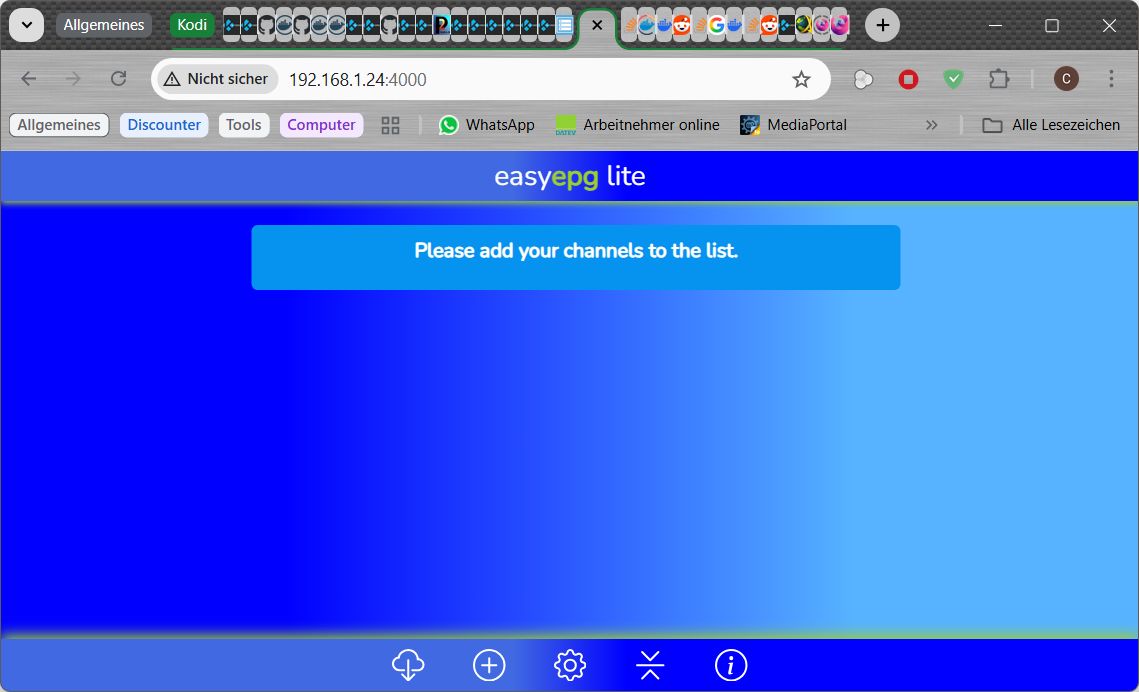
Task: Open the Allgemeines tab group
Action: pyautogui.click(x=104, y=25)
